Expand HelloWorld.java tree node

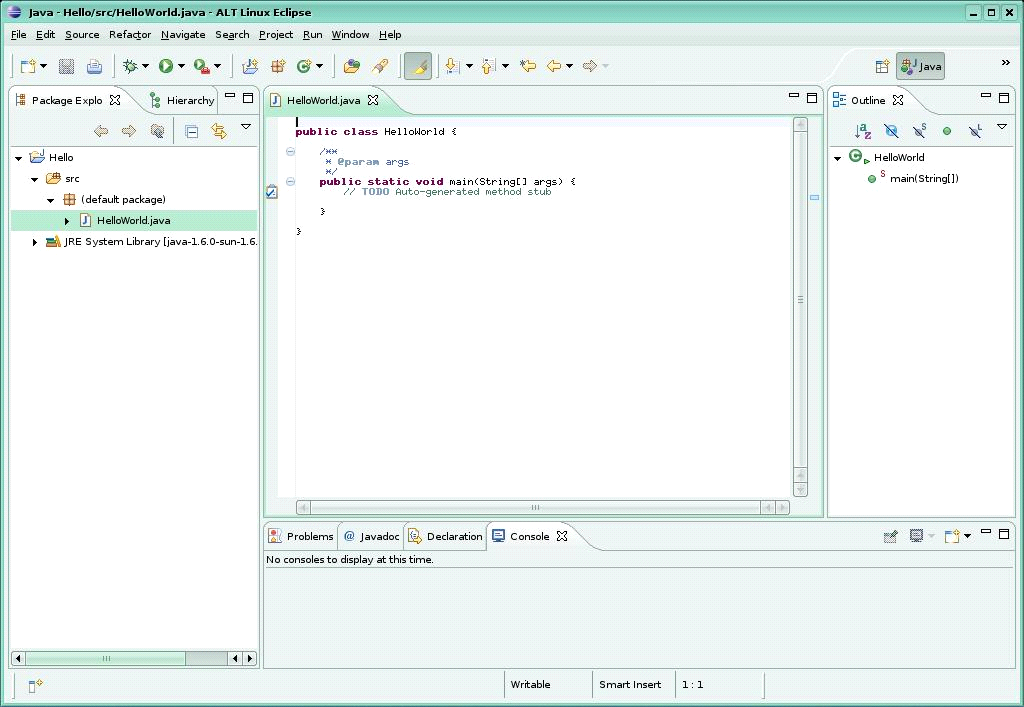(x=67, y=221)
